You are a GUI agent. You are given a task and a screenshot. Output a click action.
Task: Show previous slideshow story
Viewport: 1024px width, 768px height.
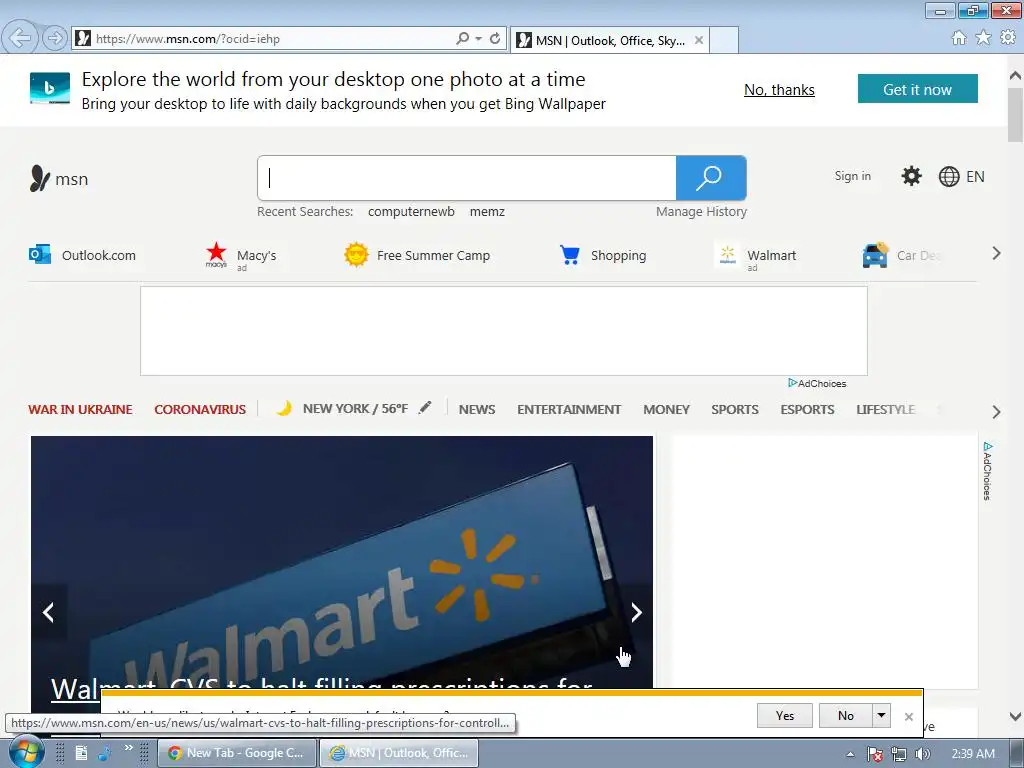[x=49, y=612]
